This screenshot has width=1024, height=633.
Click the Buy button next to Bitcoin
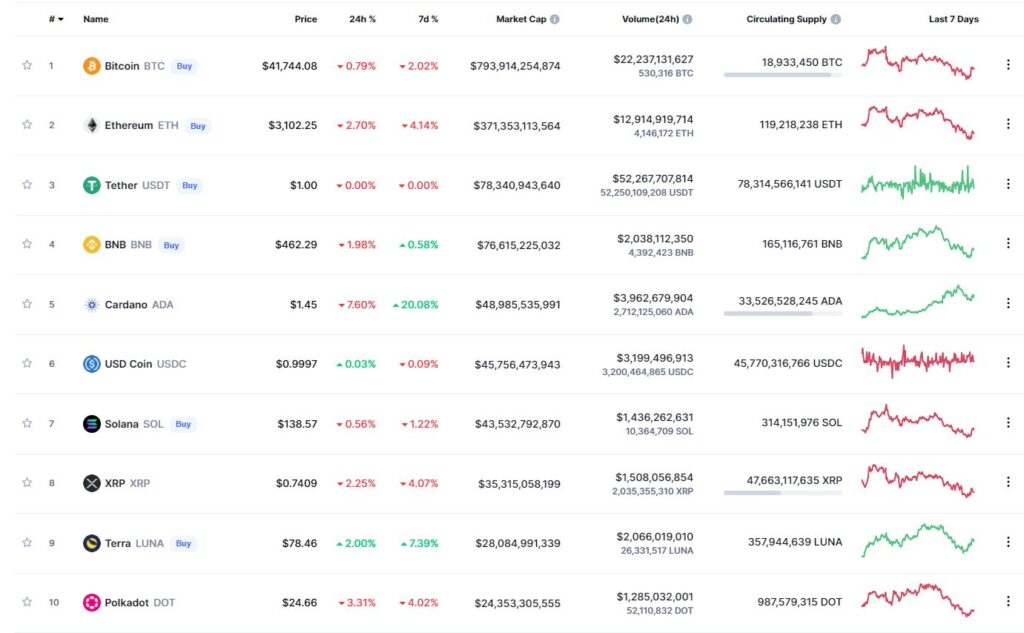pos(184,66)
